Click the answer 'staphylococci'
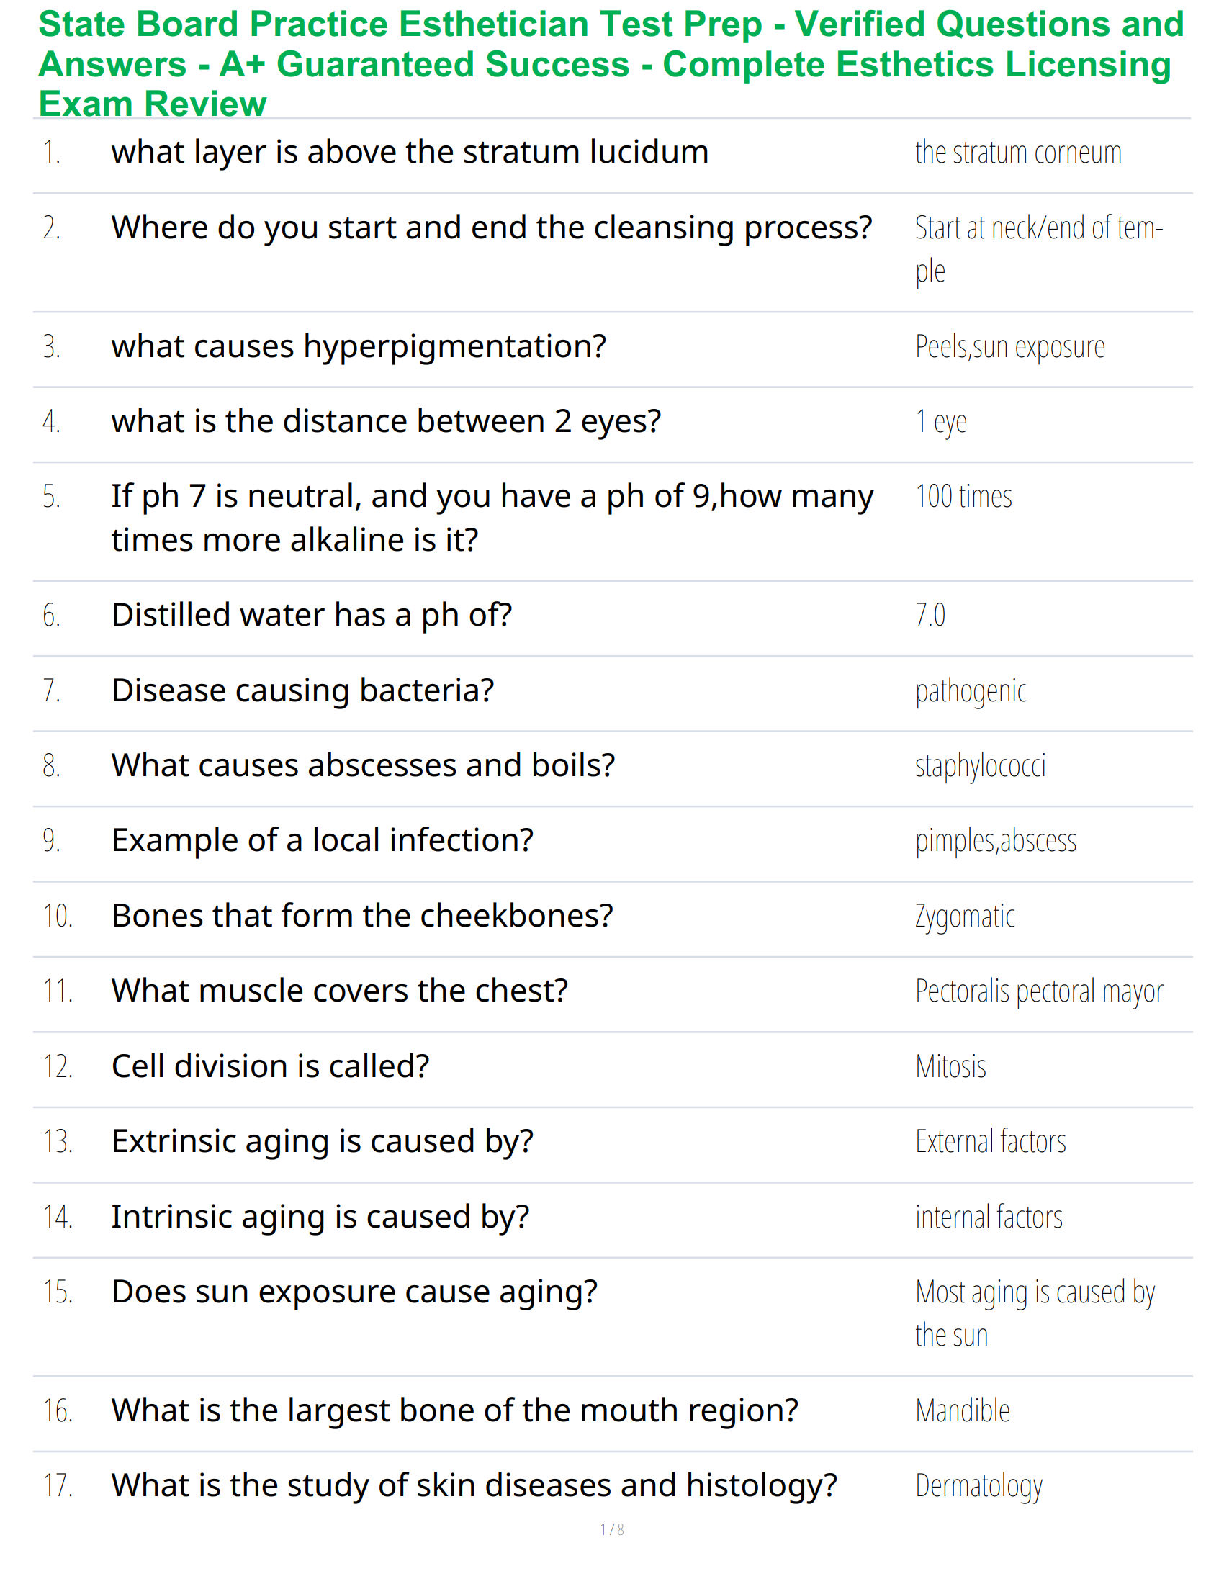The image size is (1224, 1584). tap(980, 766)
